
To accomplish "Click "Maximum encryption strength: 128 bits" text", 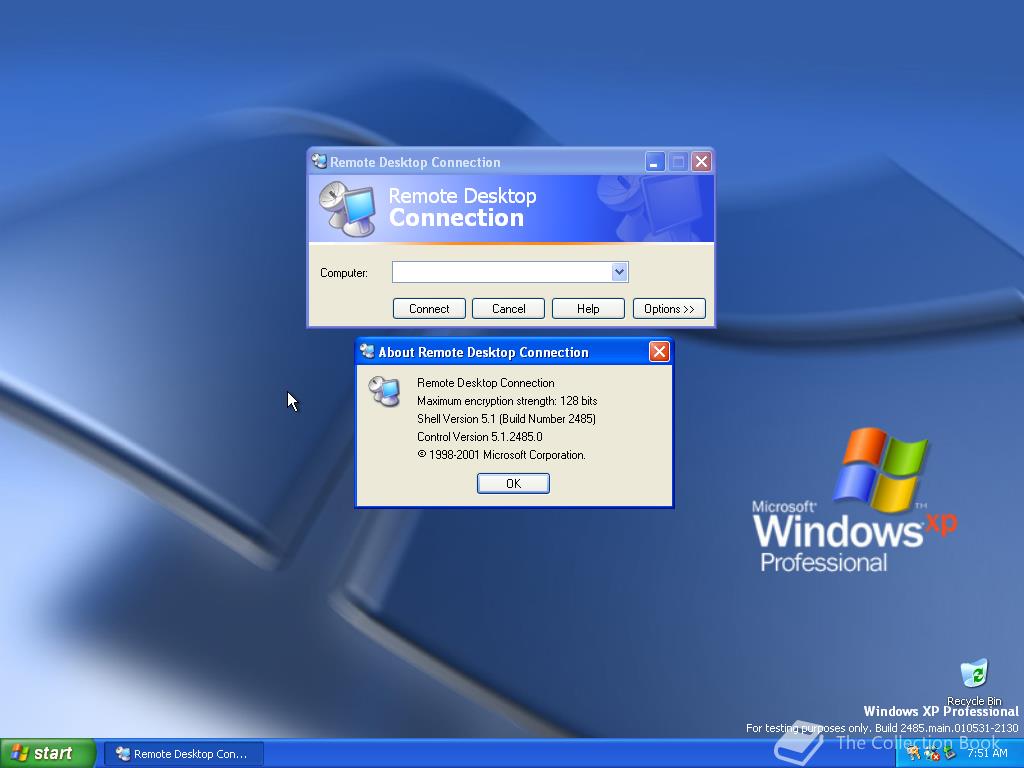I will point(507,400).
